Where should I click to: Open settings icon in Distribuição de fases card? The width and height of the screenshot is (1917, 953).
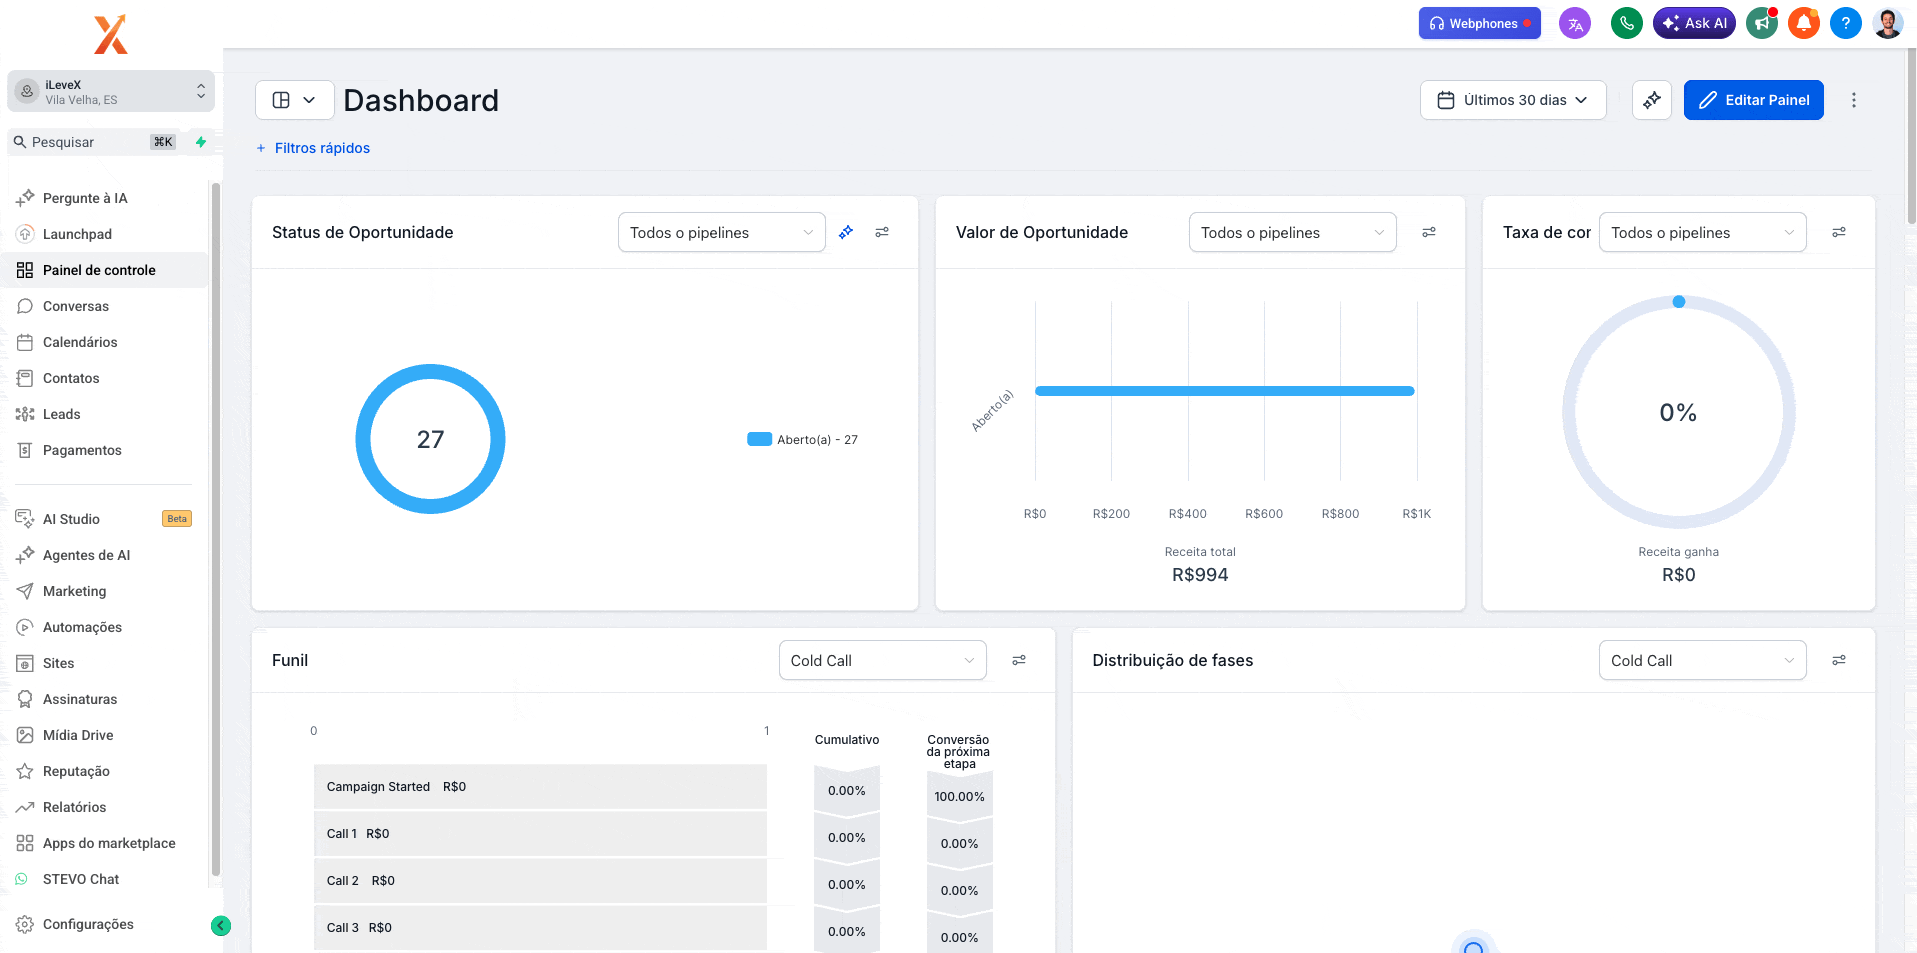click(x=1839, y=660)
